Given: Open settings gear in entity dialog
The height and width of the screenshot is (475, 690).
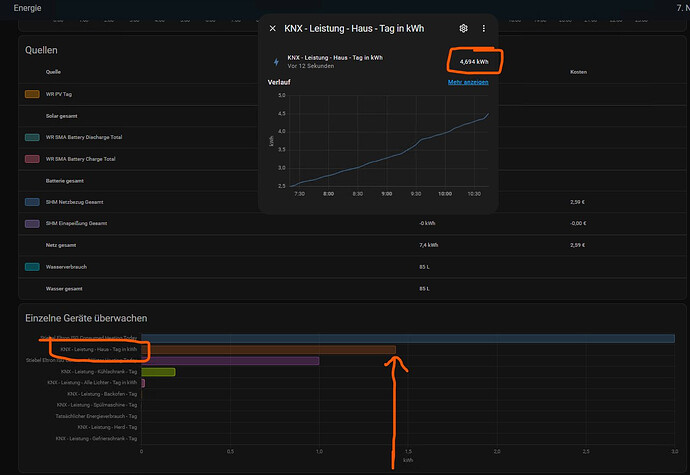Looking at the screenshot, I should coord(463,29).
